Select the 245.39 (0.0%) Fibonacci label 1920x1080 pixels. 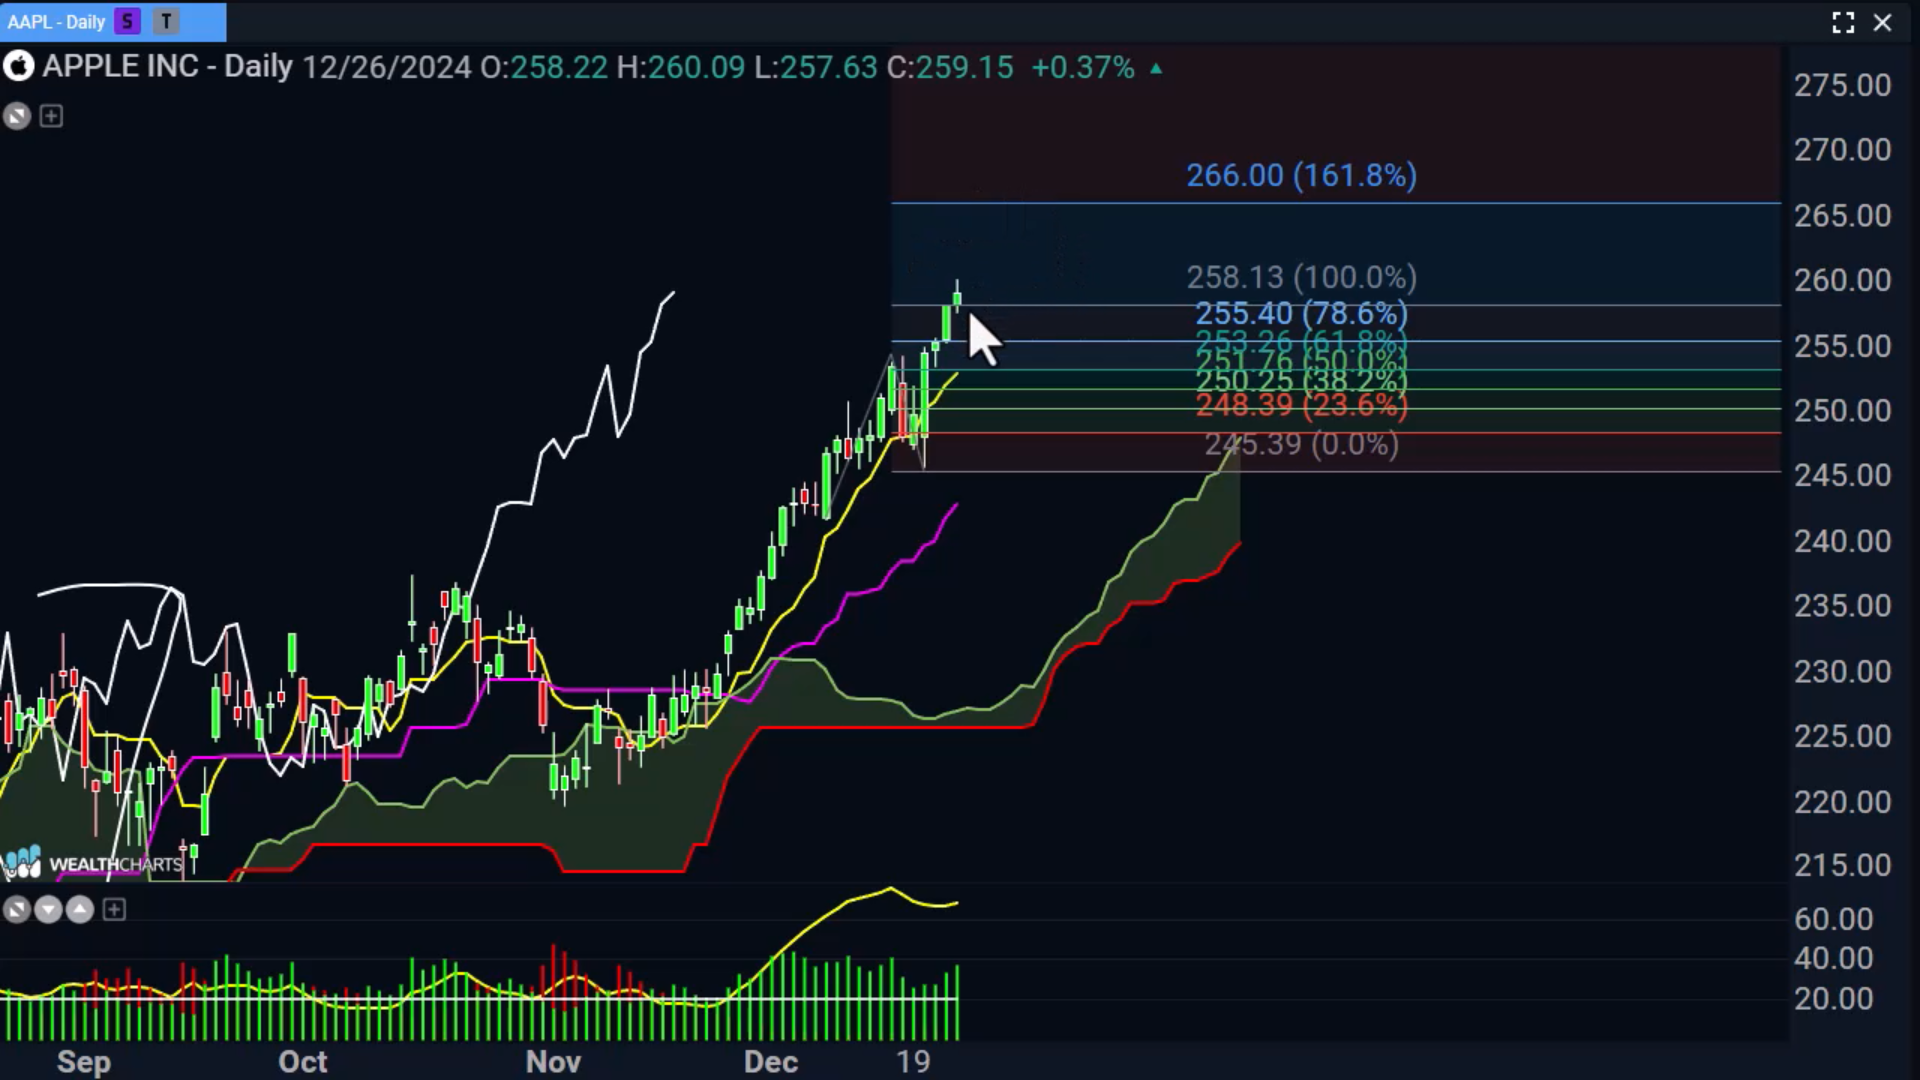[x=1301, y=443]
